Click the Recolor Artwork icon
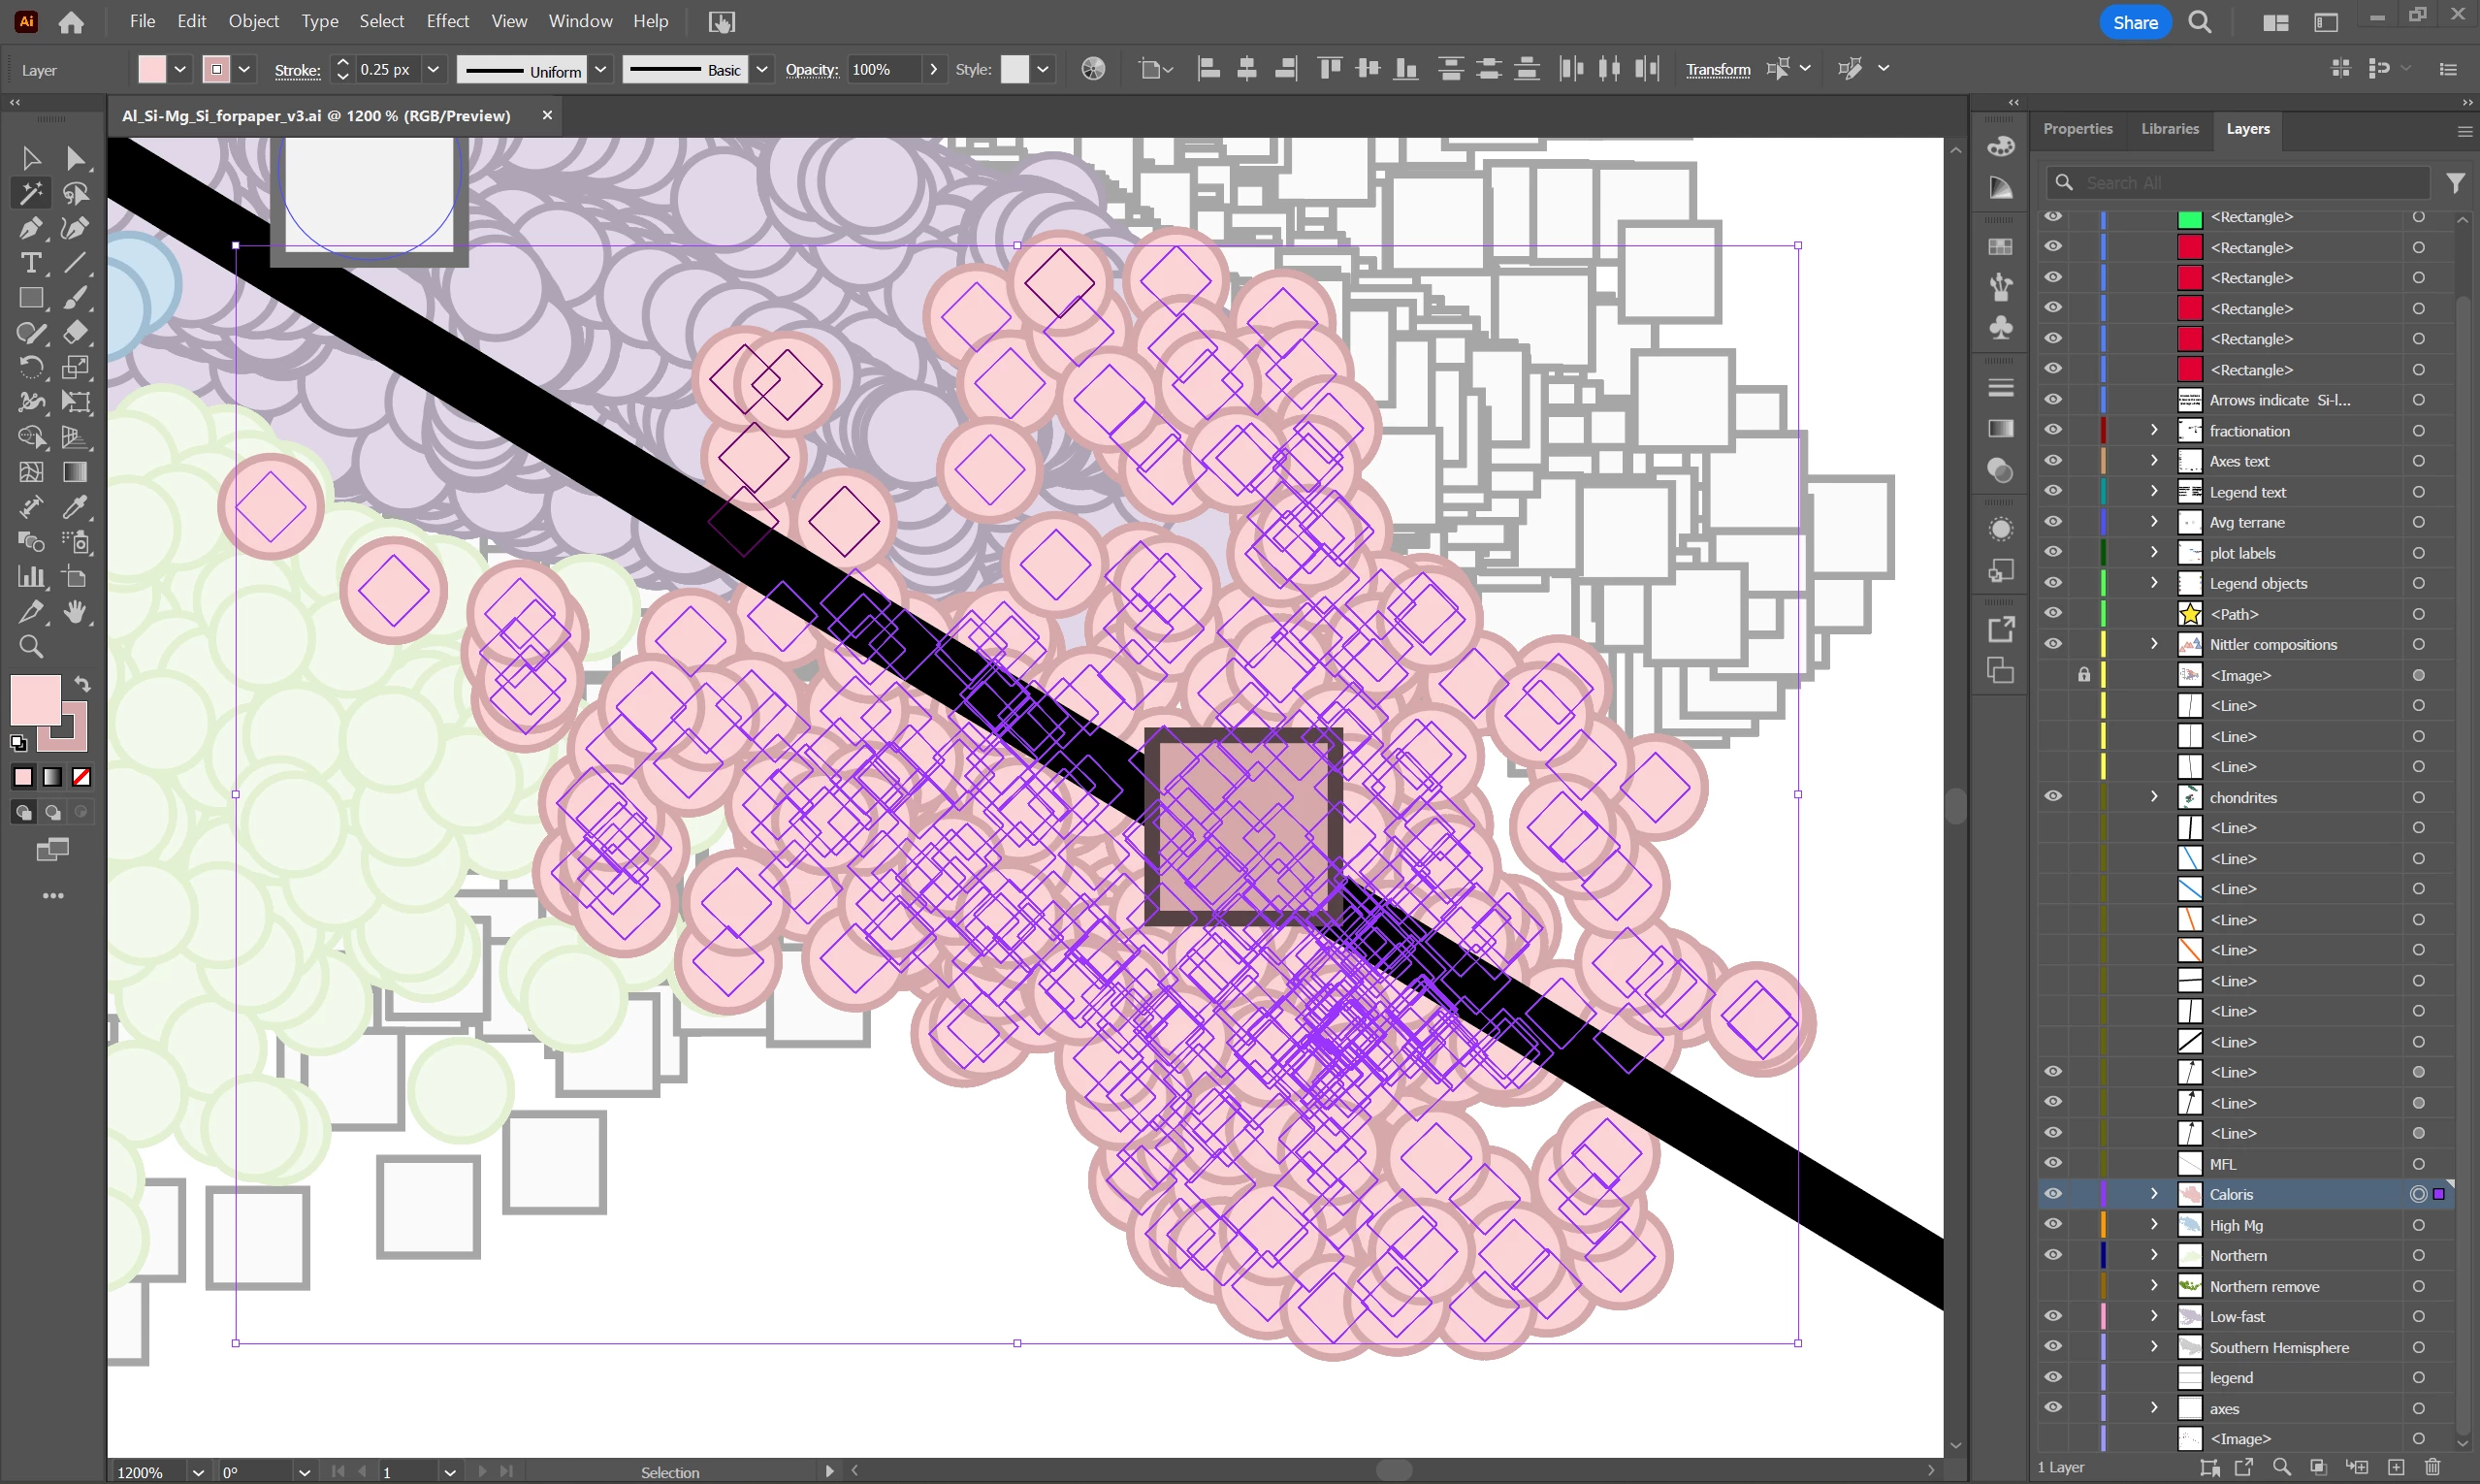Viewport: 2480px width, 1484px height. click(1093, 69)
